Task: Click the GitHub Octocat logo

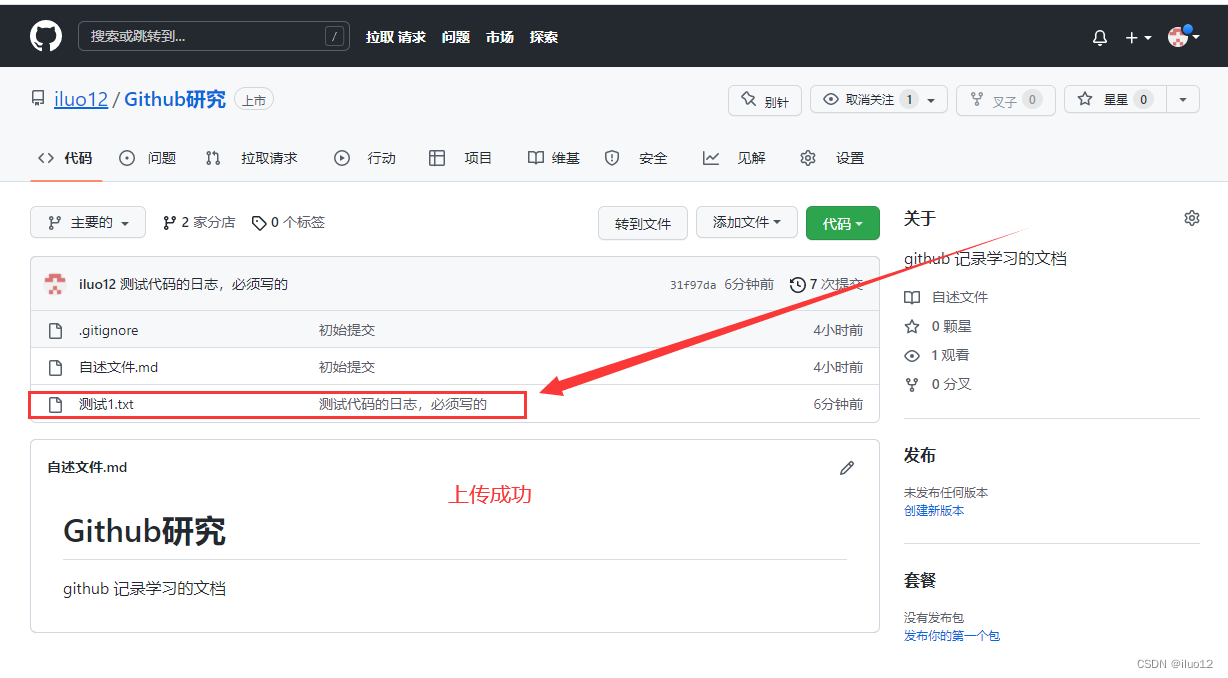Action: click(x=46, y=37)
